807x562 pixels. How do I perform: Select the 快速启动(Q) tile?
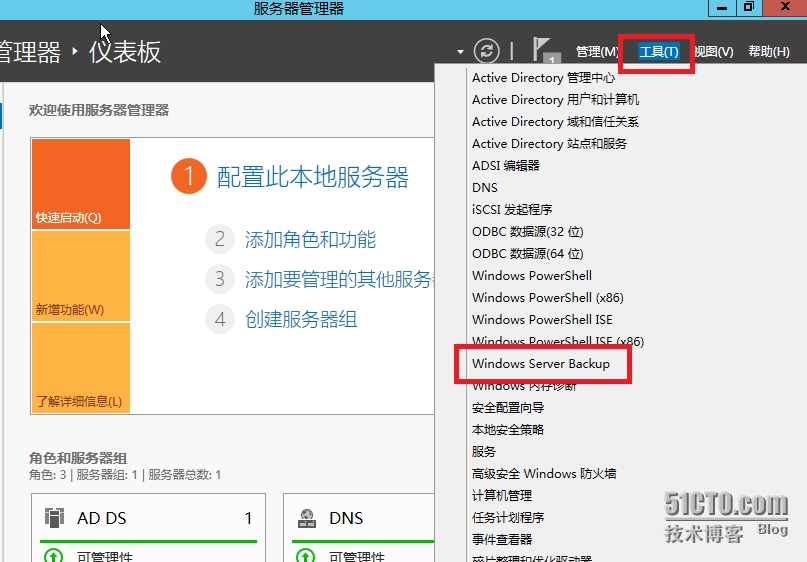81,184
